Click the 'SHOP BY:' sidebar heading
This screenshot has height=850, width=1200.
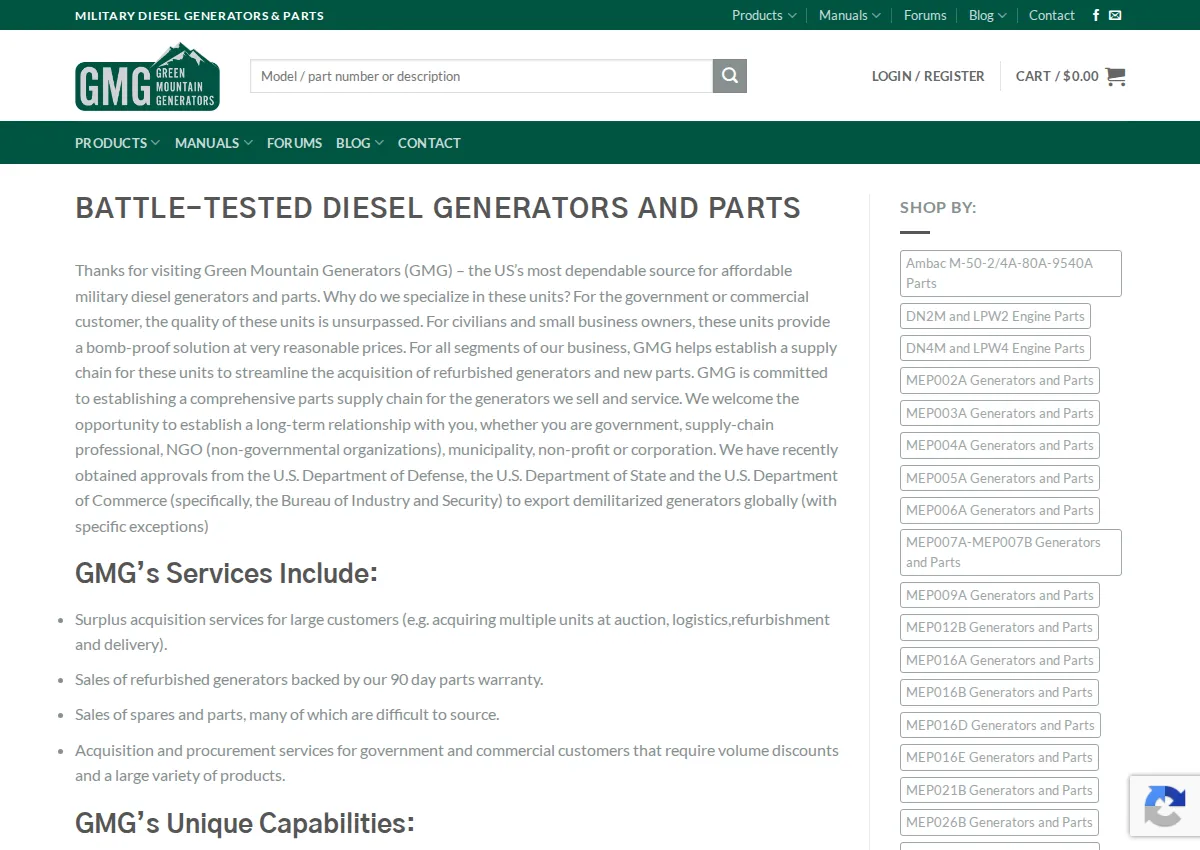click(x=938, y=207)
